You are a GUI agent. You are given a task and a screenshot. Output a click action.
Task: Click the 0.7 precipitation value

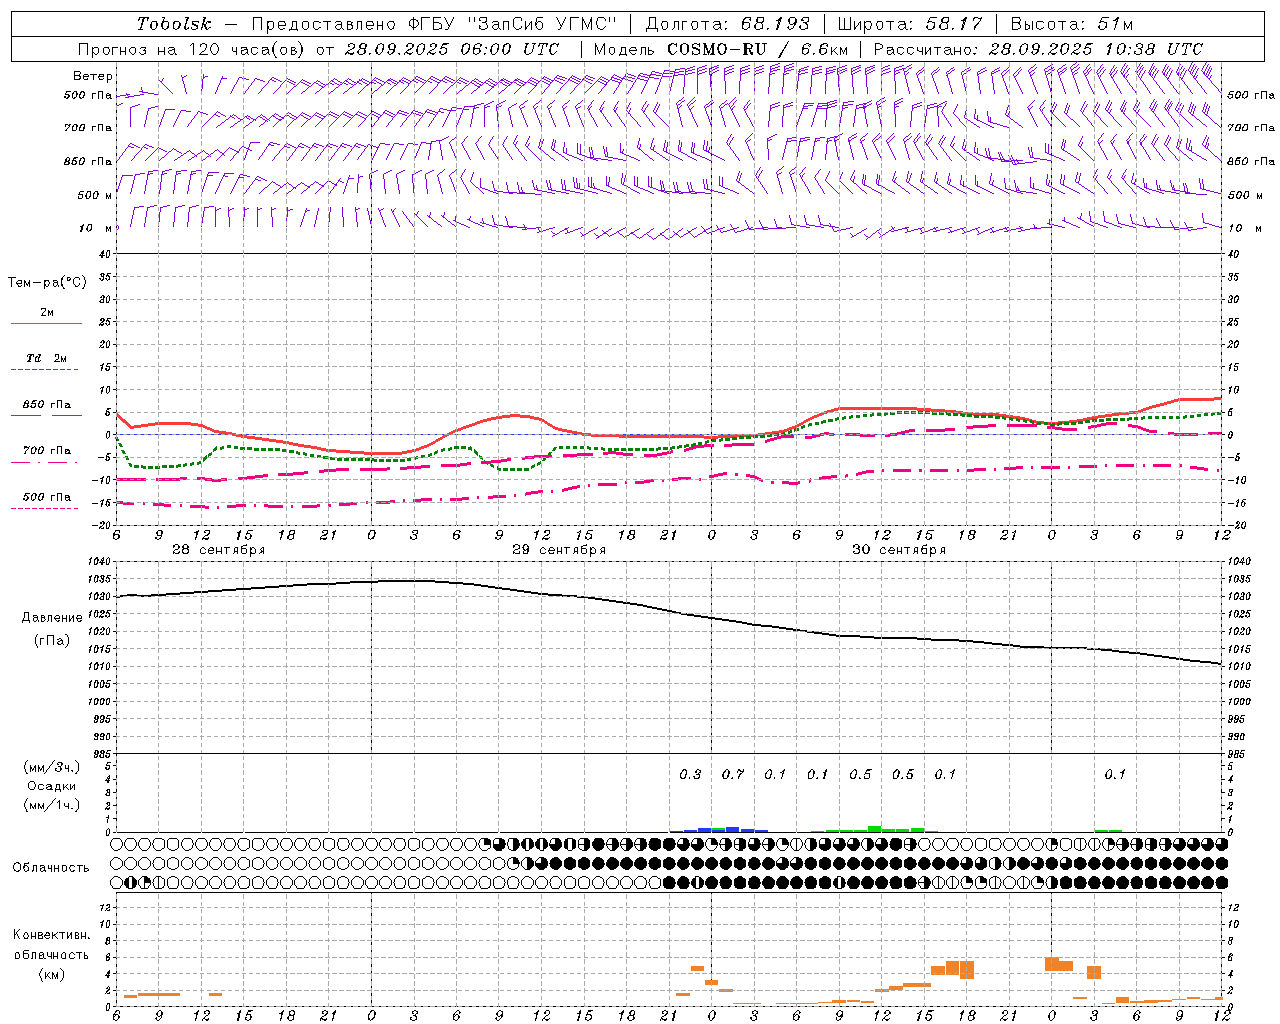733,774
